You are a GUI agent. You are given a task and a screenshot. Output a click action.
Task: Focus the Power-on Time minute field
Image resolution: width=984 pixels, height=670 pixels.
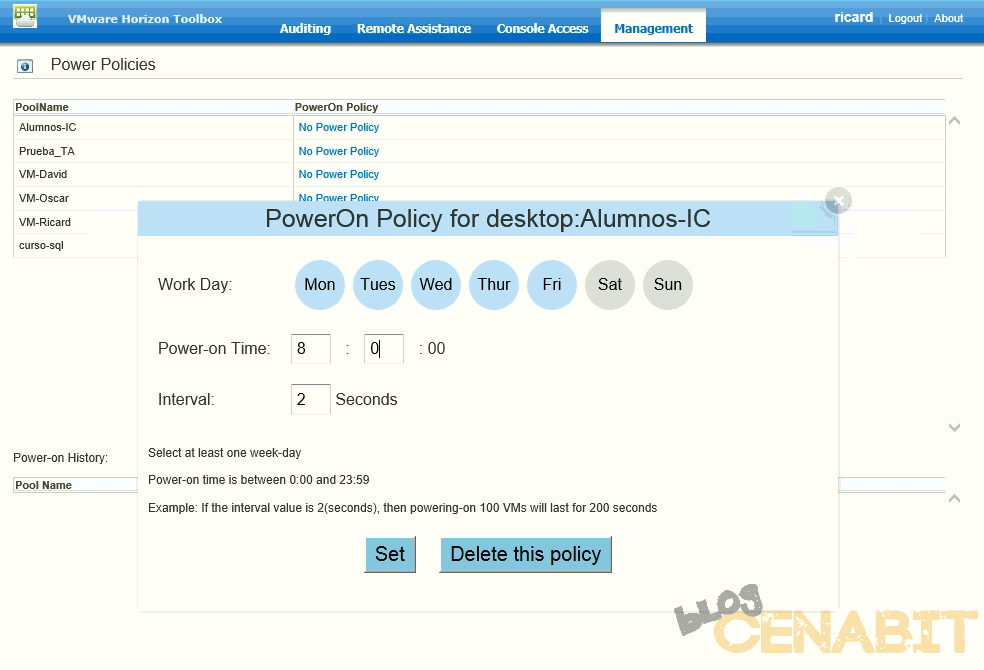pos(383,349)
